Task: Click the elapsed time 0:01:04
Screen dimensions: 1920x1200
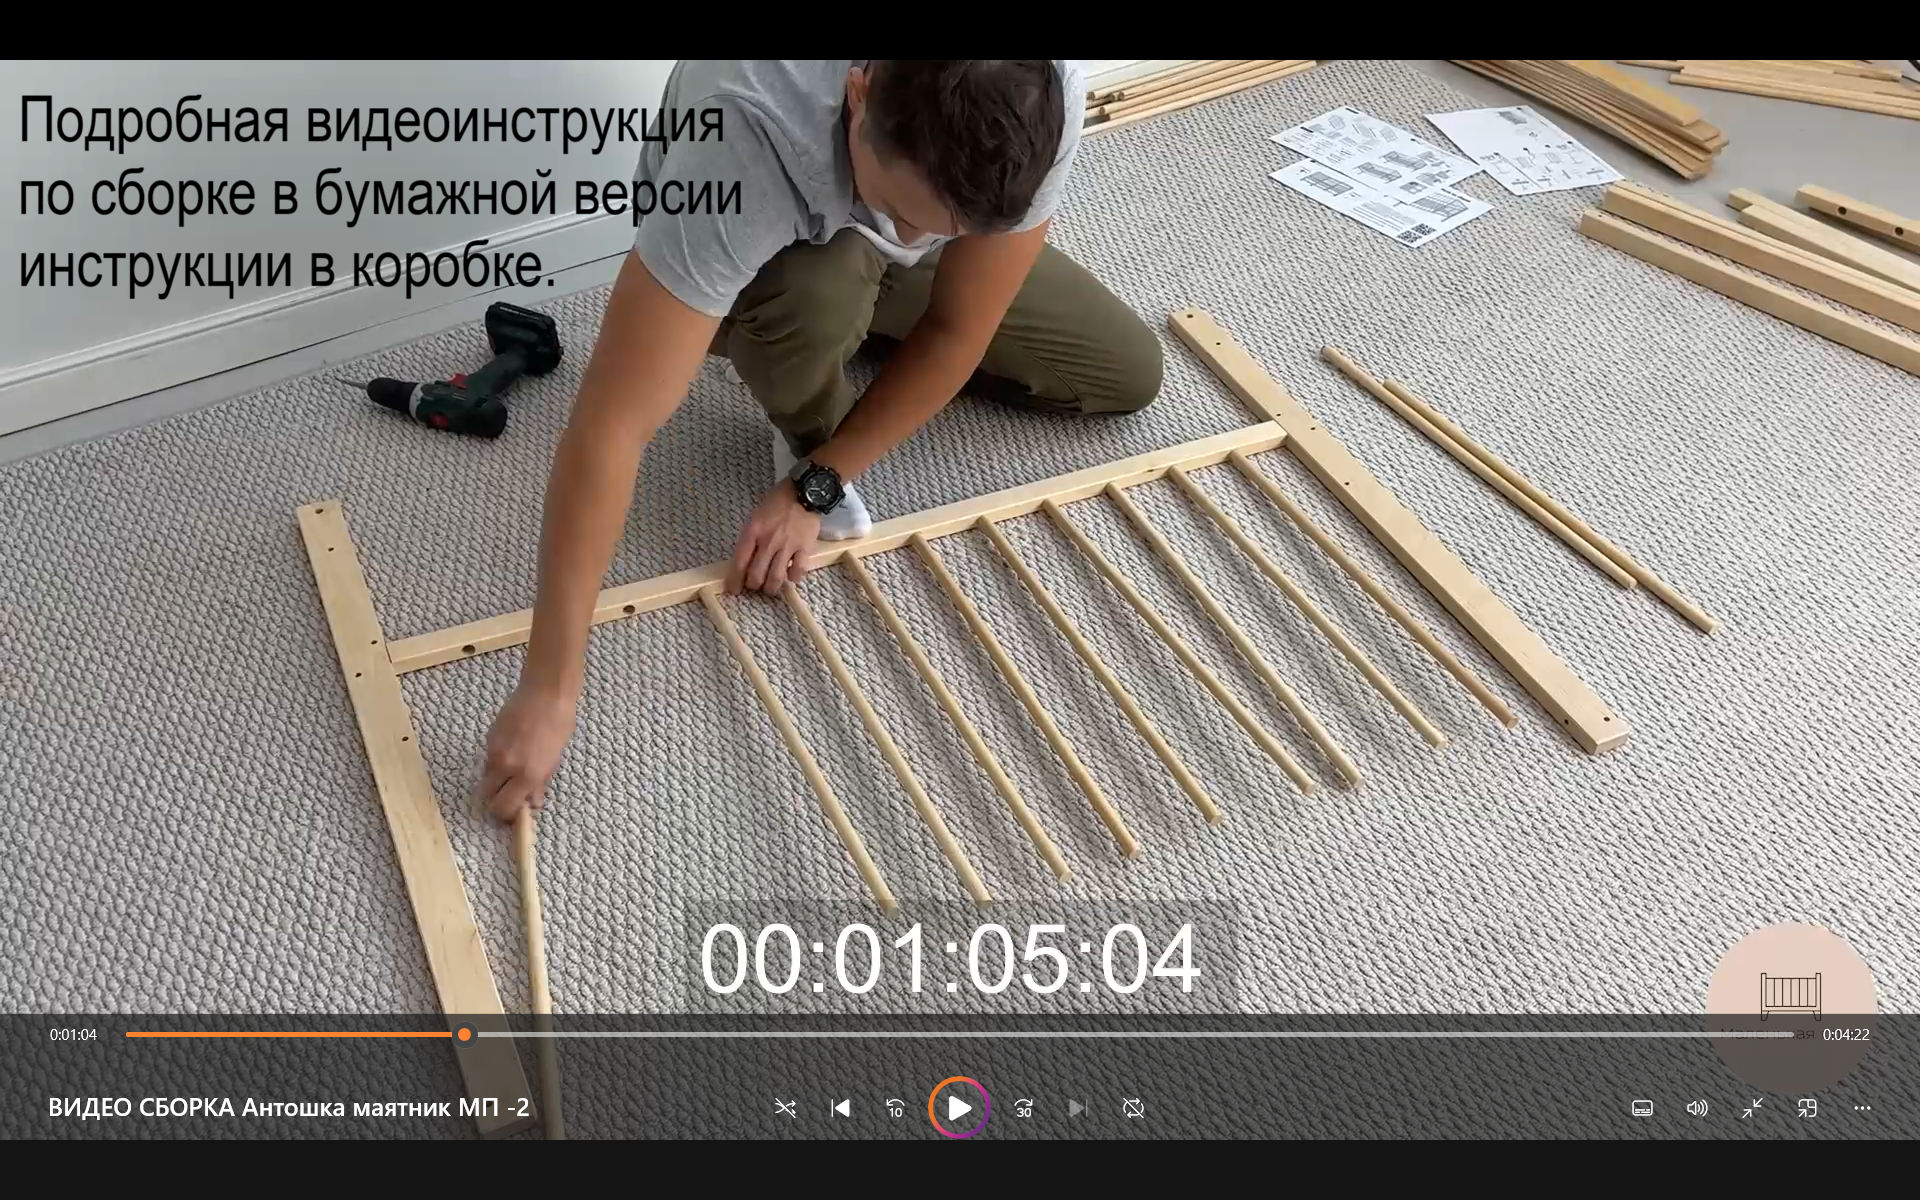Action: (x=74, y=1035)
